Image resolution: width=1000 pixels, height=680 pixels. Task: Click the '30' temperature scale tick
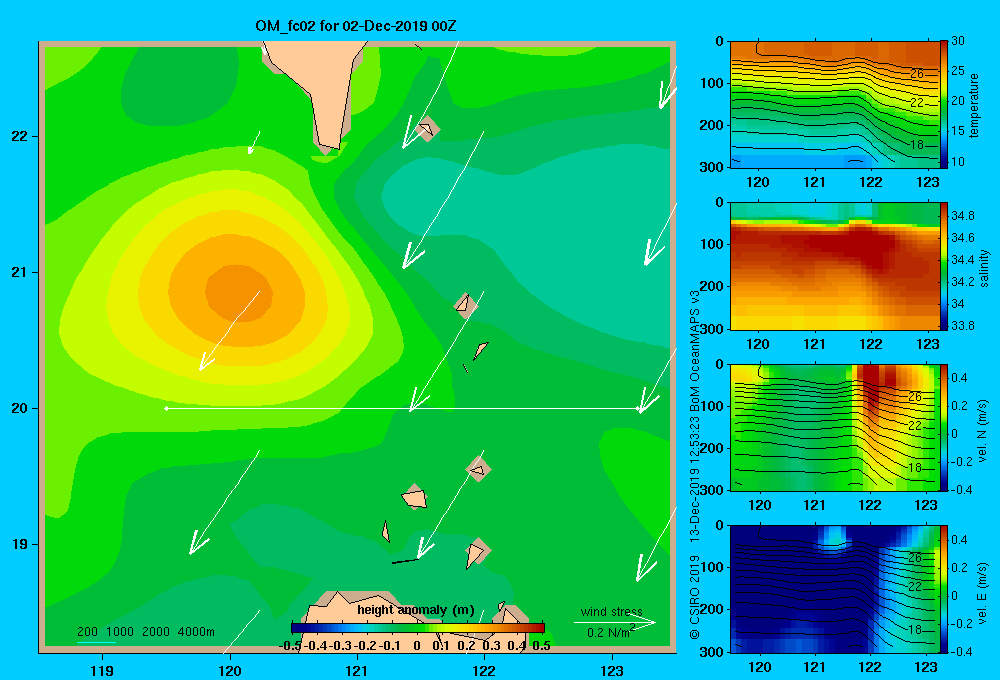pyautogui.click(x=958, y=41)
